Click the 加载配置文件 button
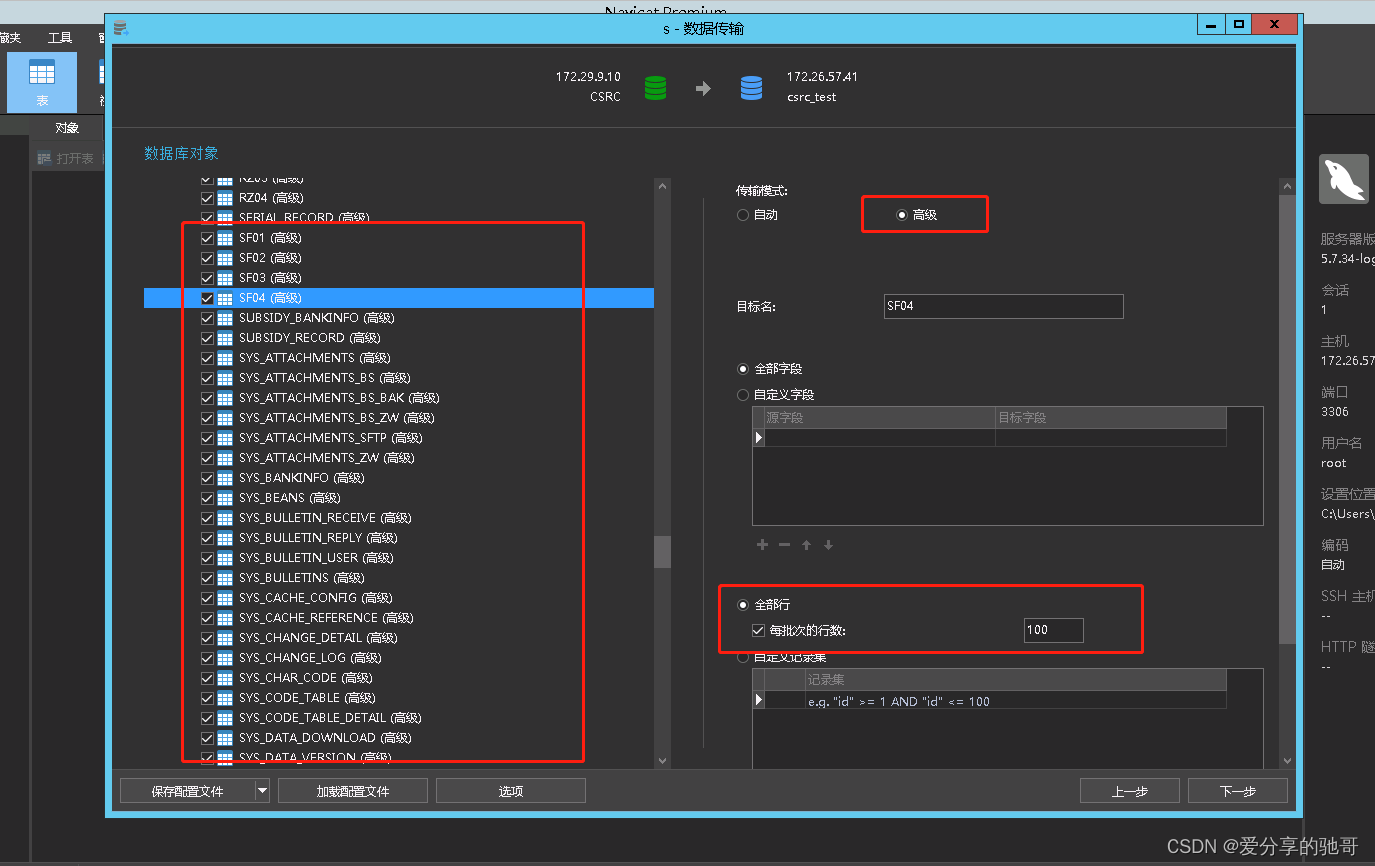Screen dimensions: 1375x866 tap(353, 791)
